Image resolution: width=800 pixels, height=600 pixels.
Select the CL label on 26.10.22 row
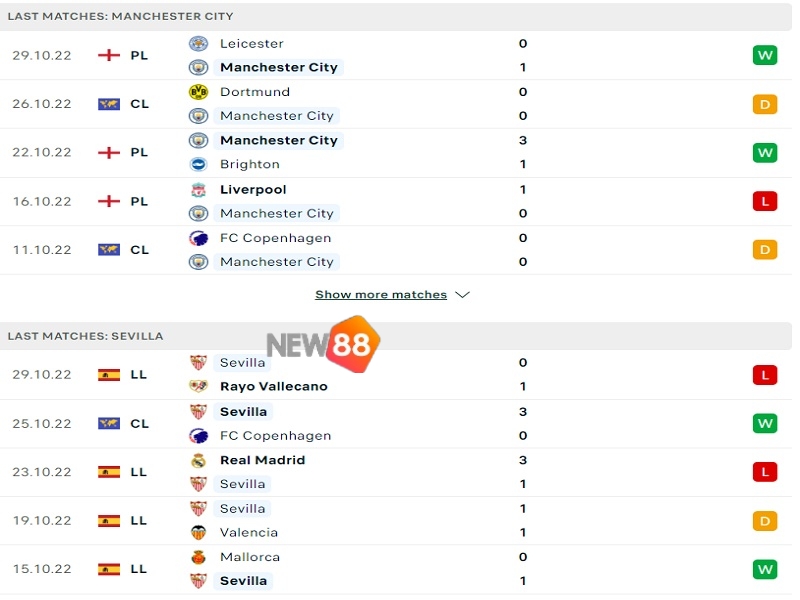pos(140,103)
